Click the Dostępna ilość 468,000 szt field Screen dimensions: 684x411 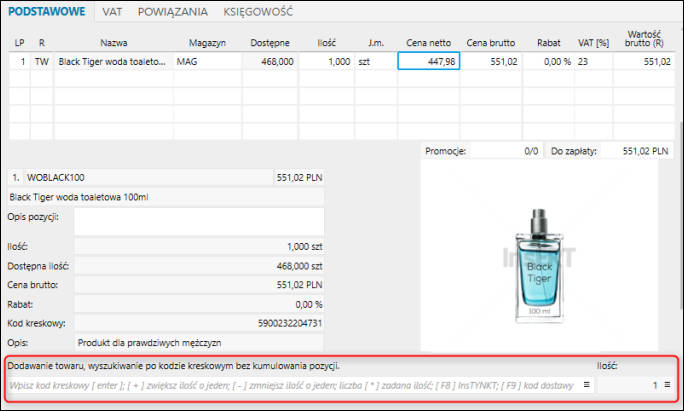click(199, 266)
